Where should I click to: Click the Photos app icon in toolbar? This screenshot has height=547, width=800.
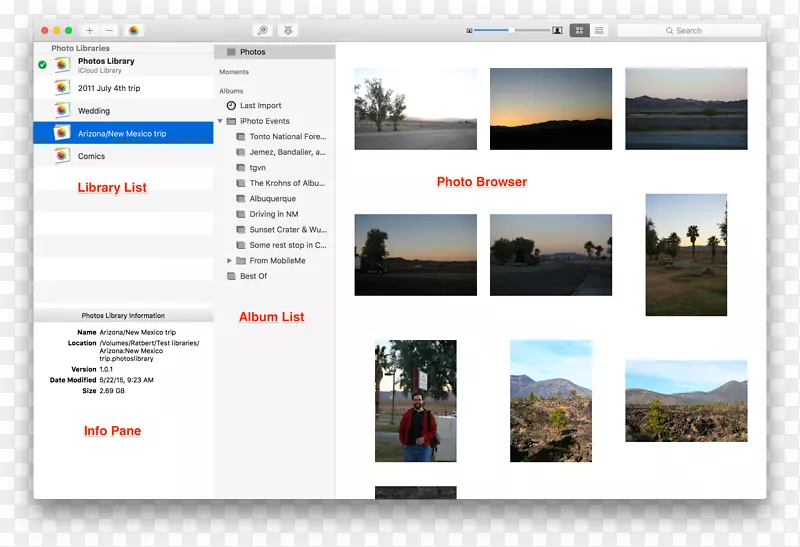coord(134,31)
